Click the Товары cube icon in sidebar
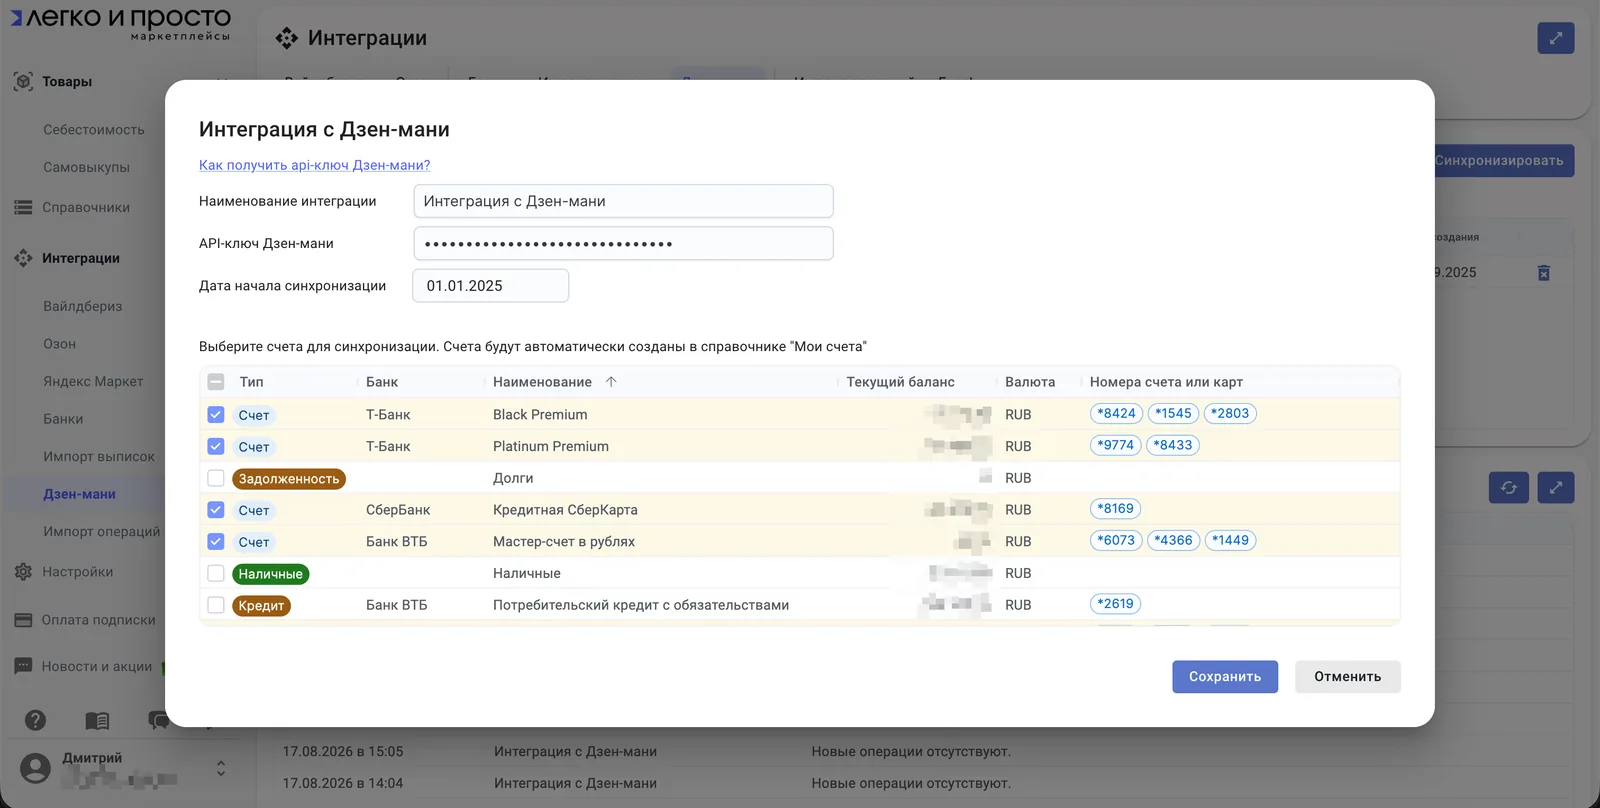1600x808 pixels. [23, 81]
